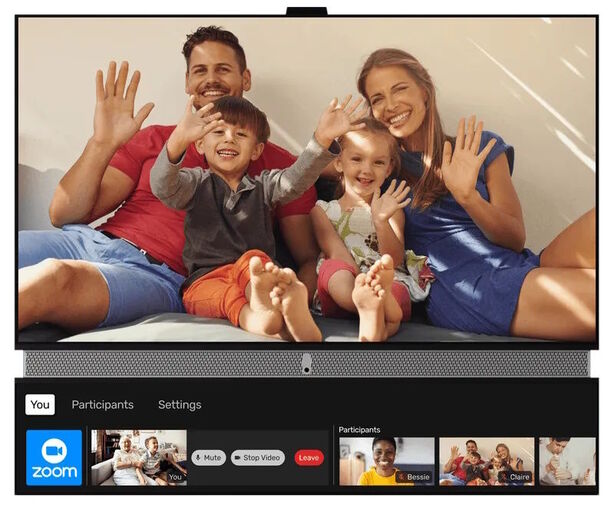Open the Participants tab

click(102, 405)
